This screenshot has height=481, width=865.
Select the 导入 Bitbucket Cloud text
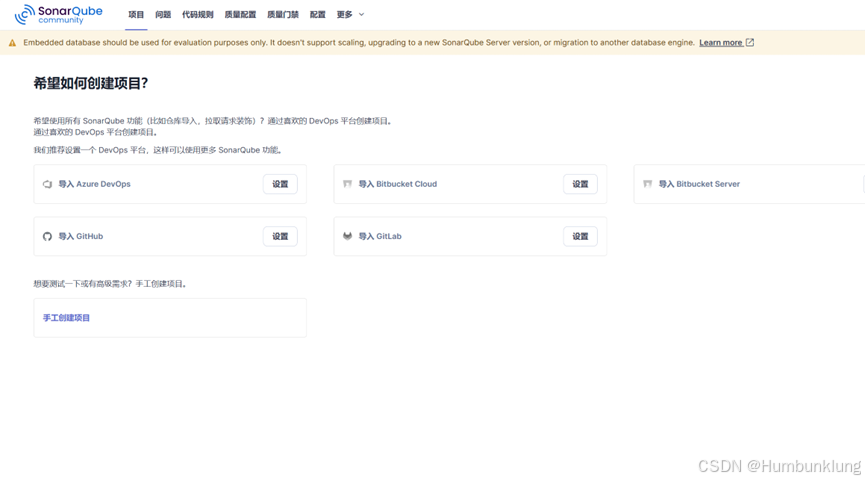tap(398, 184)
